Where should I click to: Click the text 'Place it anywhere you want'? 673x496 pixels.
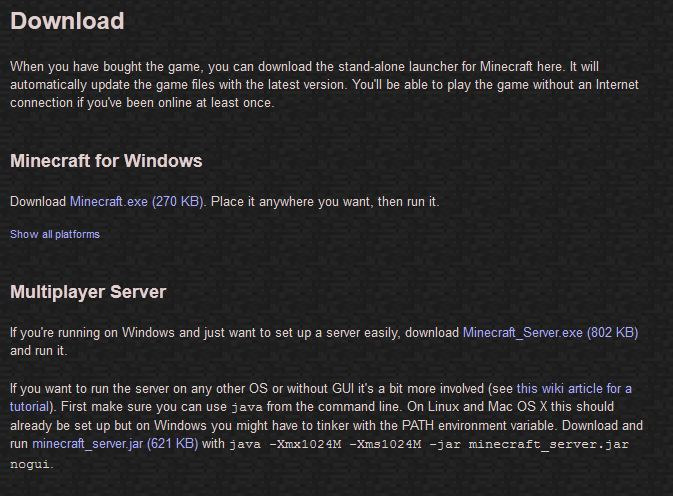click(x=291, y=202)
